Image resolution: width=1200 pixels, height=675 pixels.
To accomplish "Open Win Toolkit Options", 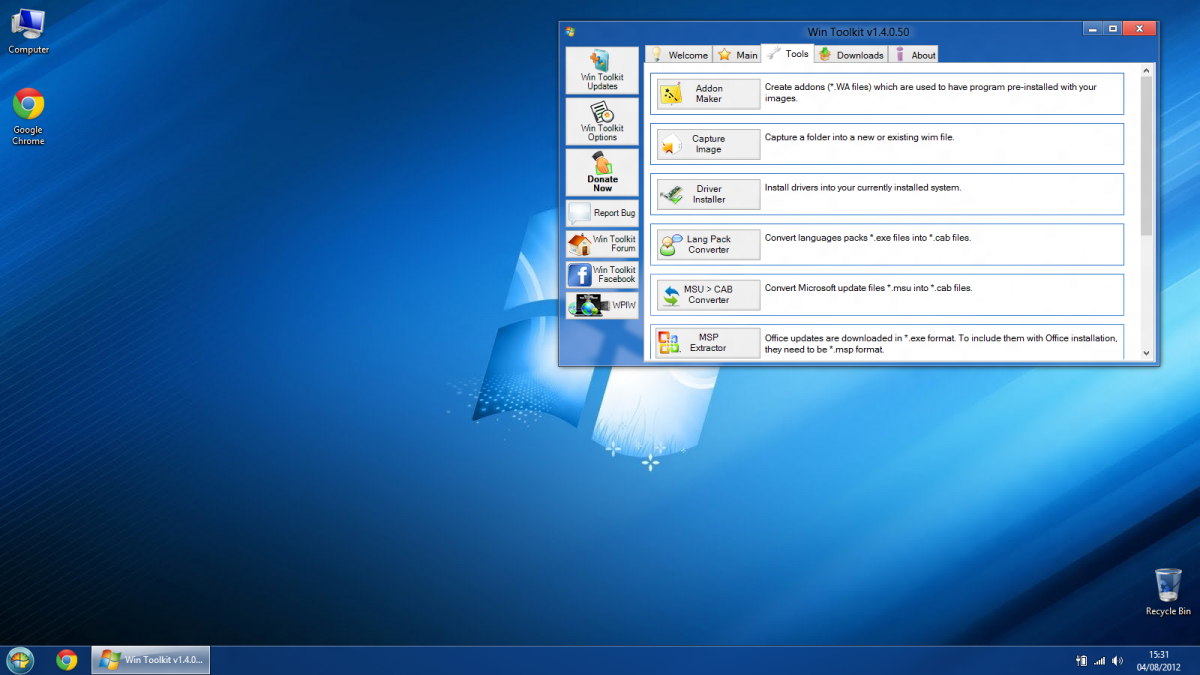I will pos(602,121).
